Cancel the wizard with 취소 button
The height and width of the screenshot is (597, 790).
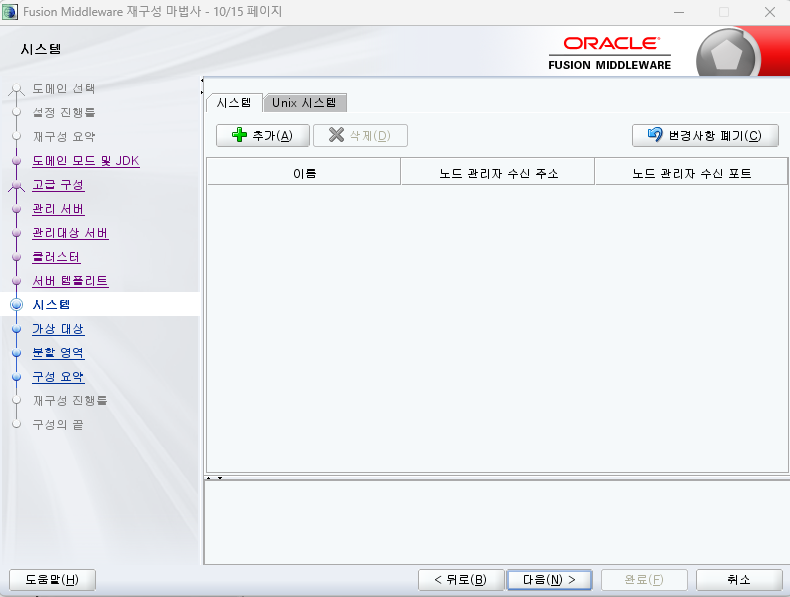pyautogui.click(x=739, y=580)
